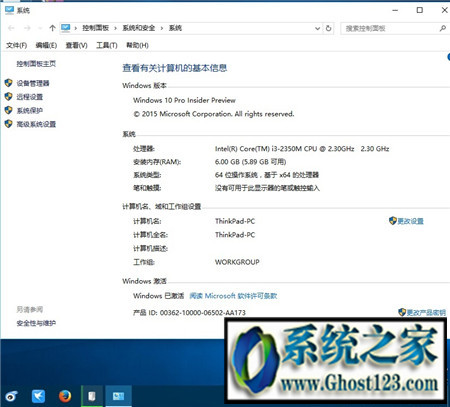This screenshot has height=407, width=450.
Task: Expand chevron after 控制面板 breadcrumb
Action: click(x=115, y=28)
